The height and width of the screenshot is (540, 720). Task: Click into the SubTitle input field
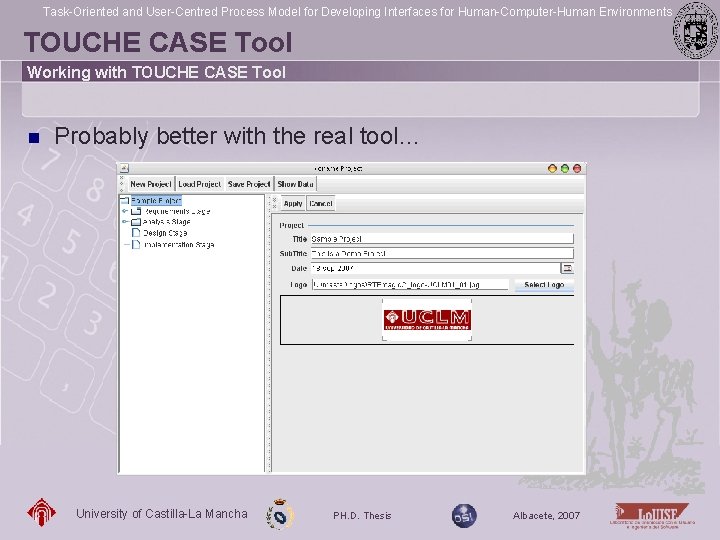(442, 253)
